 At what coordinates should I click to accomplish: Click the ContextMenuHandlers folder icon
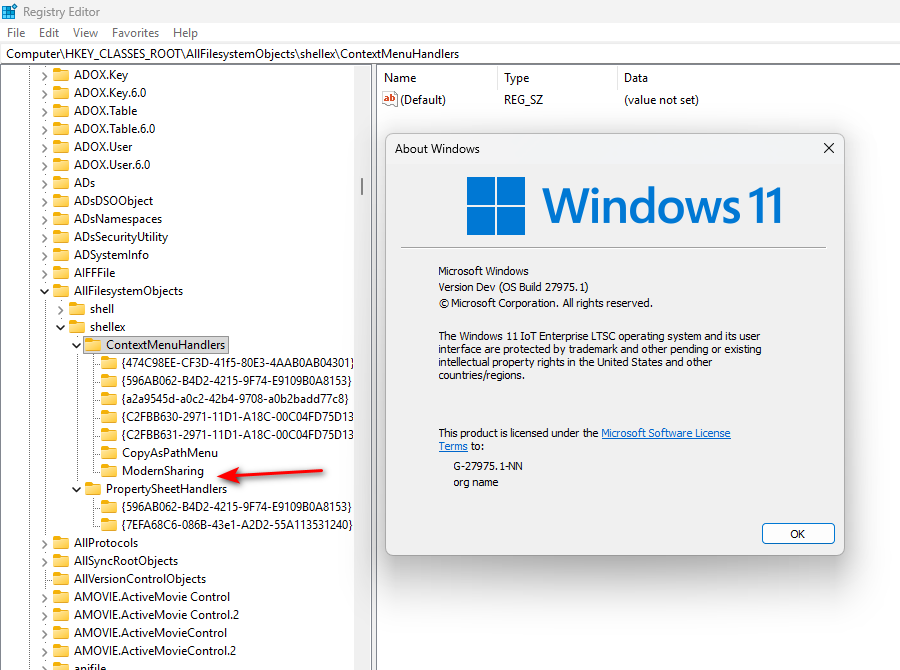(92, 345)
